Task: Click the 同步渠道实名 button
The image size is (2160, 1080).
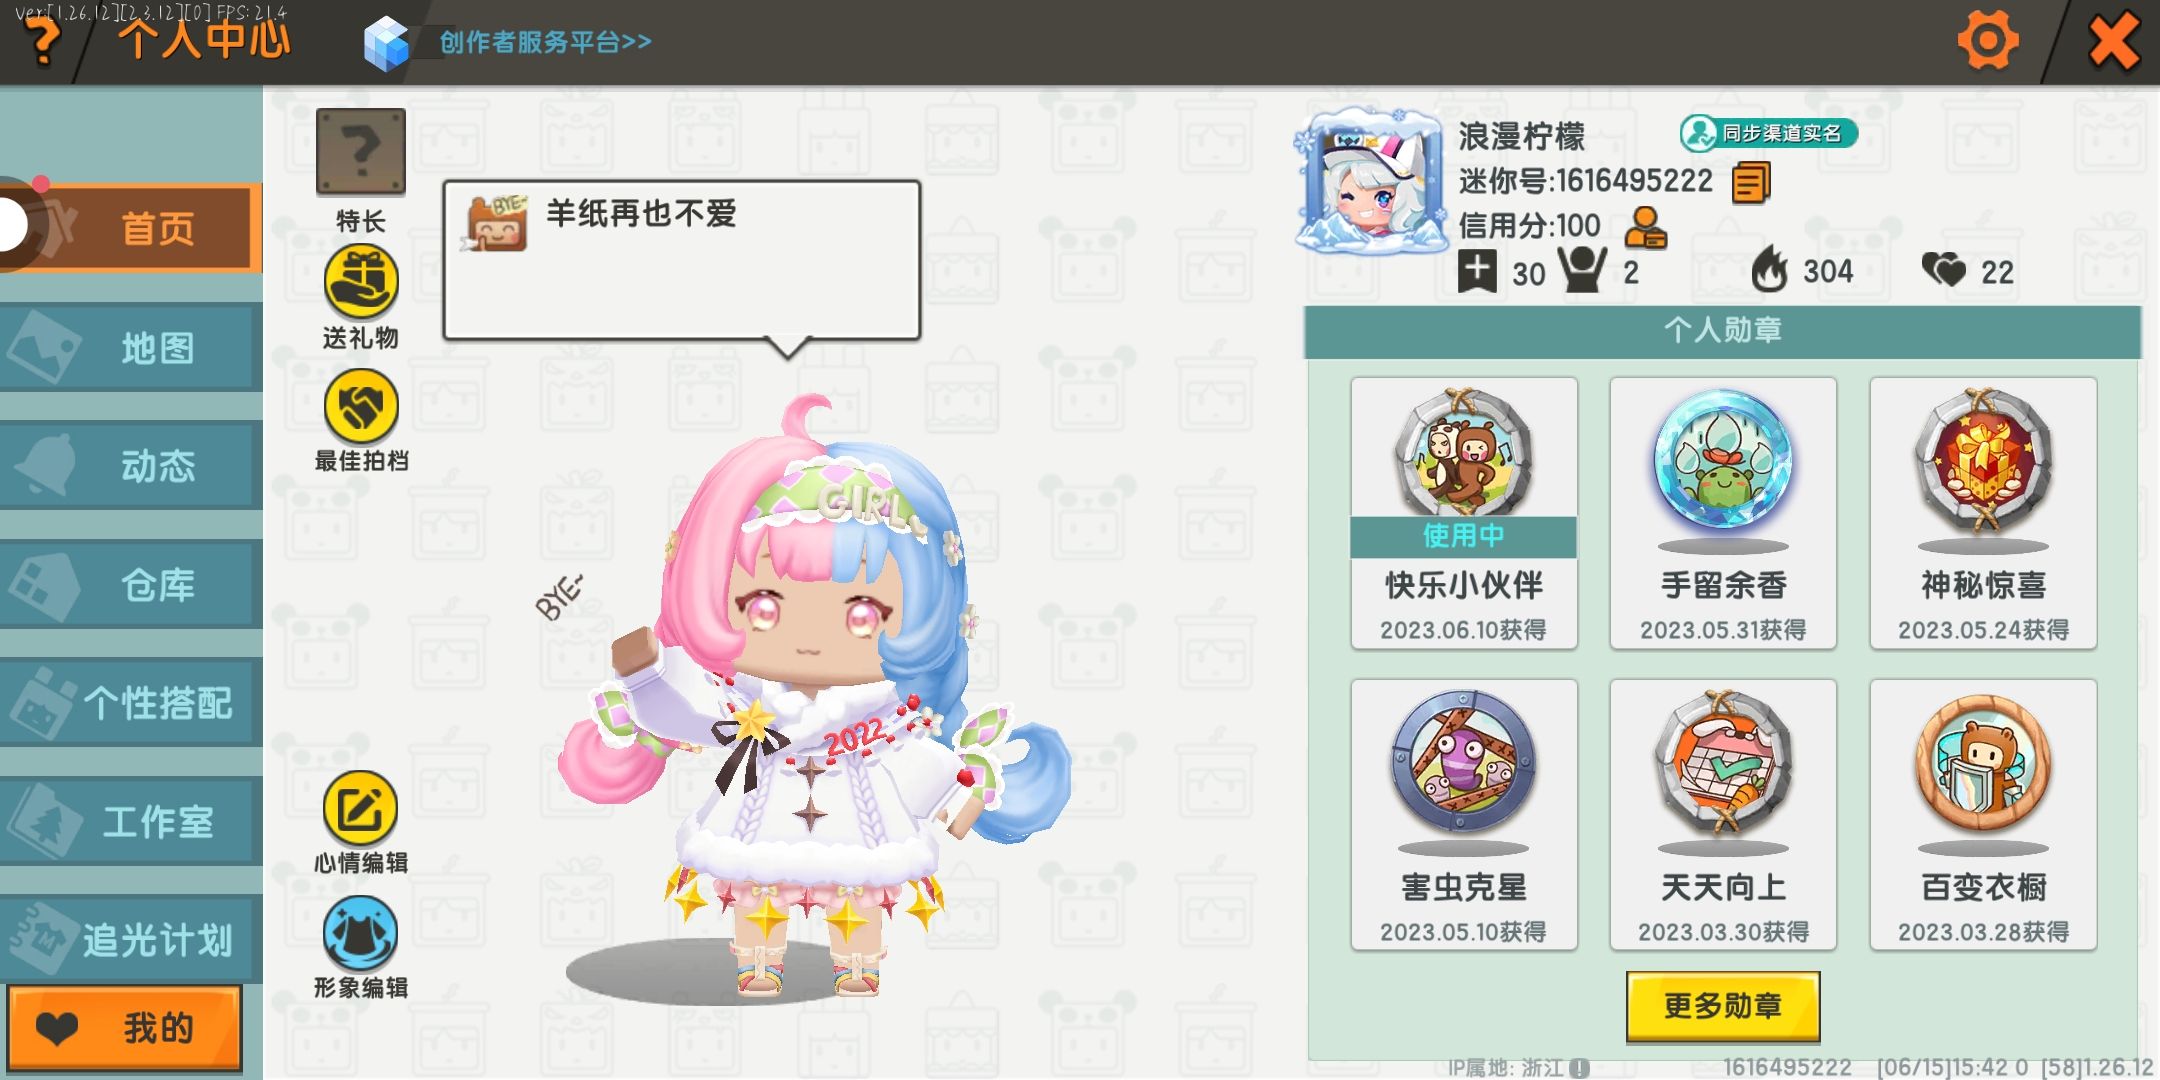Action: 1768,133
